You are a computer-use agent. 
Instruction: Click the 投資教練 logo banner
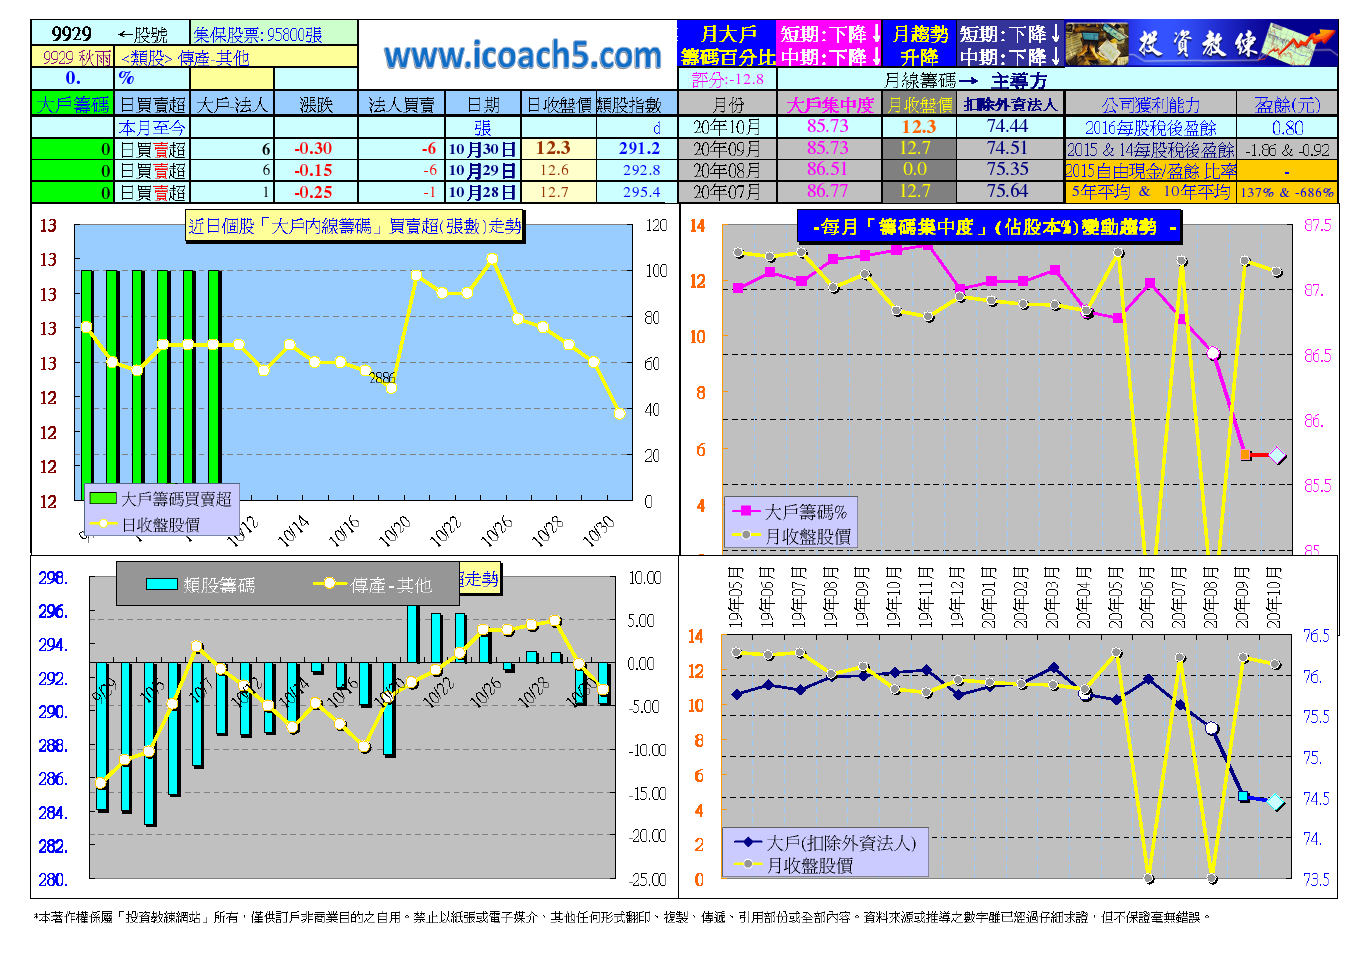1201,44
